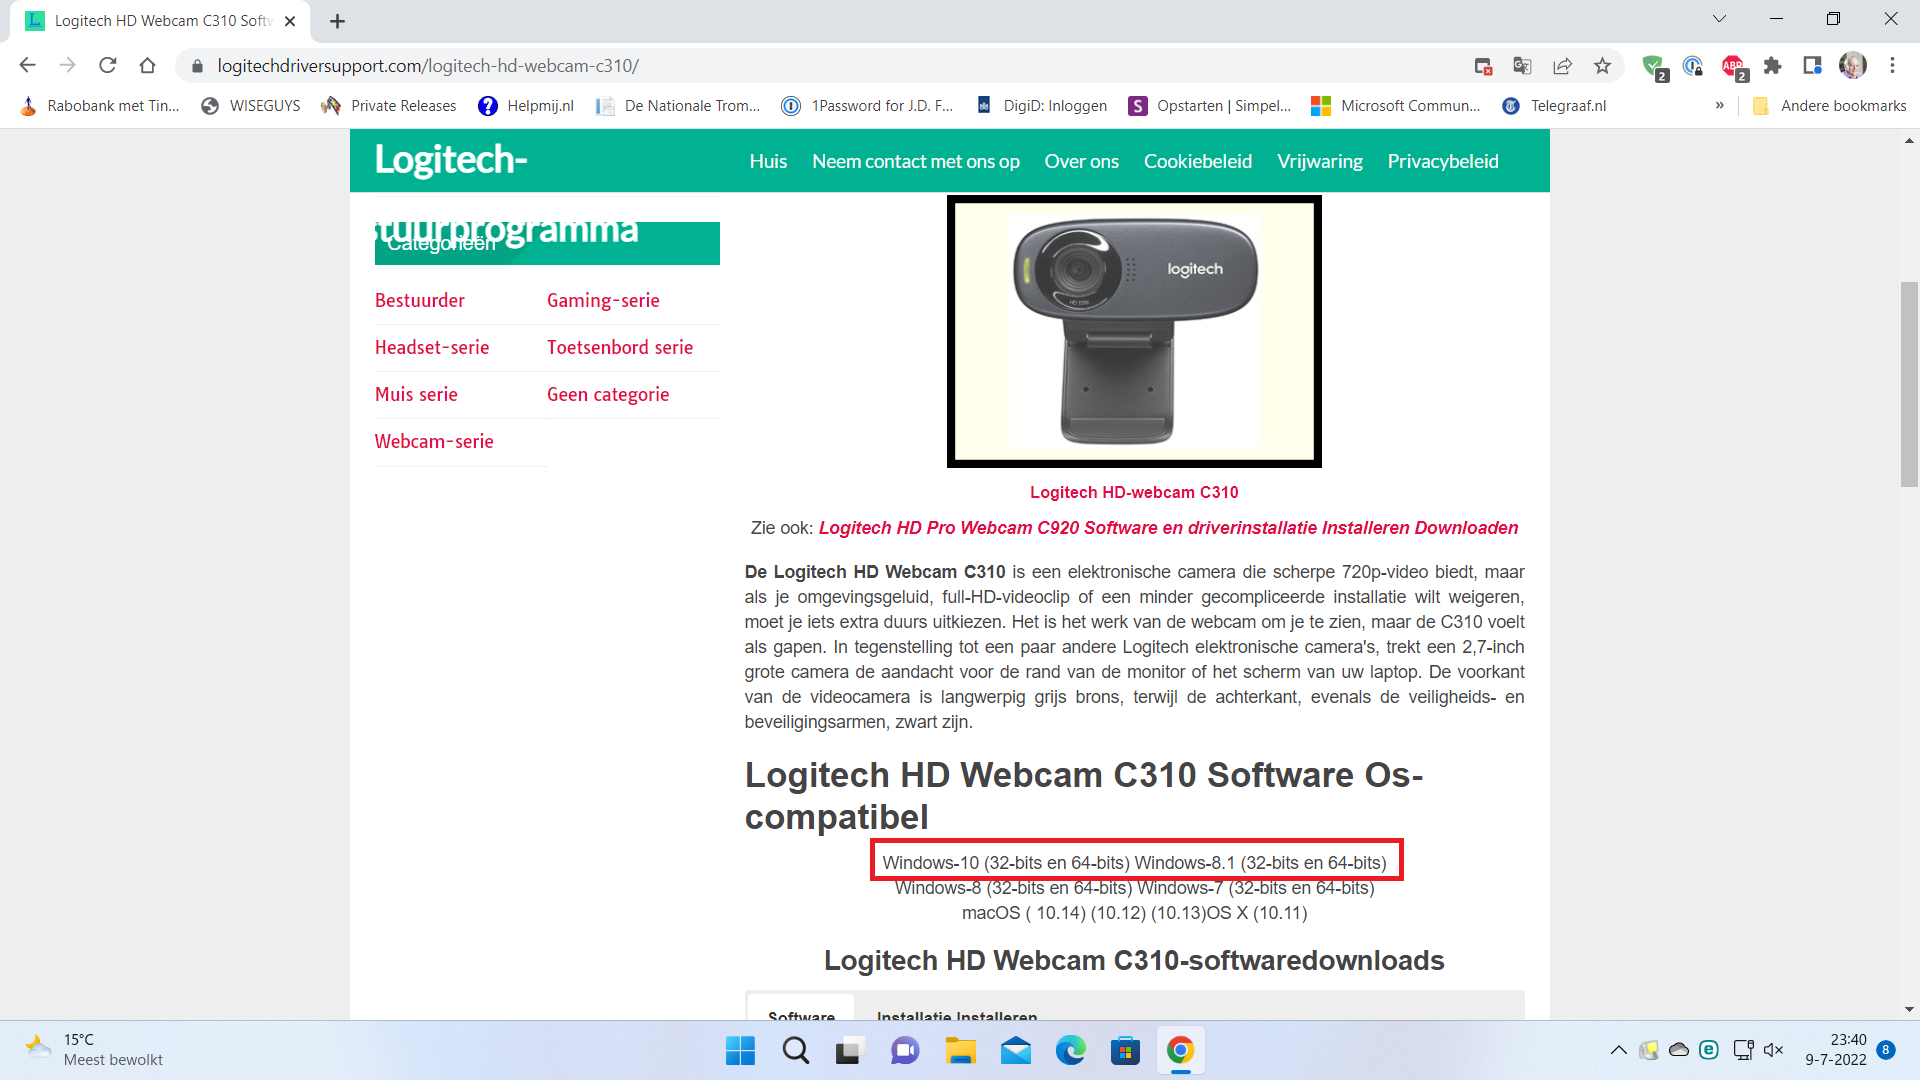This screenshot has width=1920, height=1080.
Task: Open the weather widget showing 15°C
Action: [95, 1050]
